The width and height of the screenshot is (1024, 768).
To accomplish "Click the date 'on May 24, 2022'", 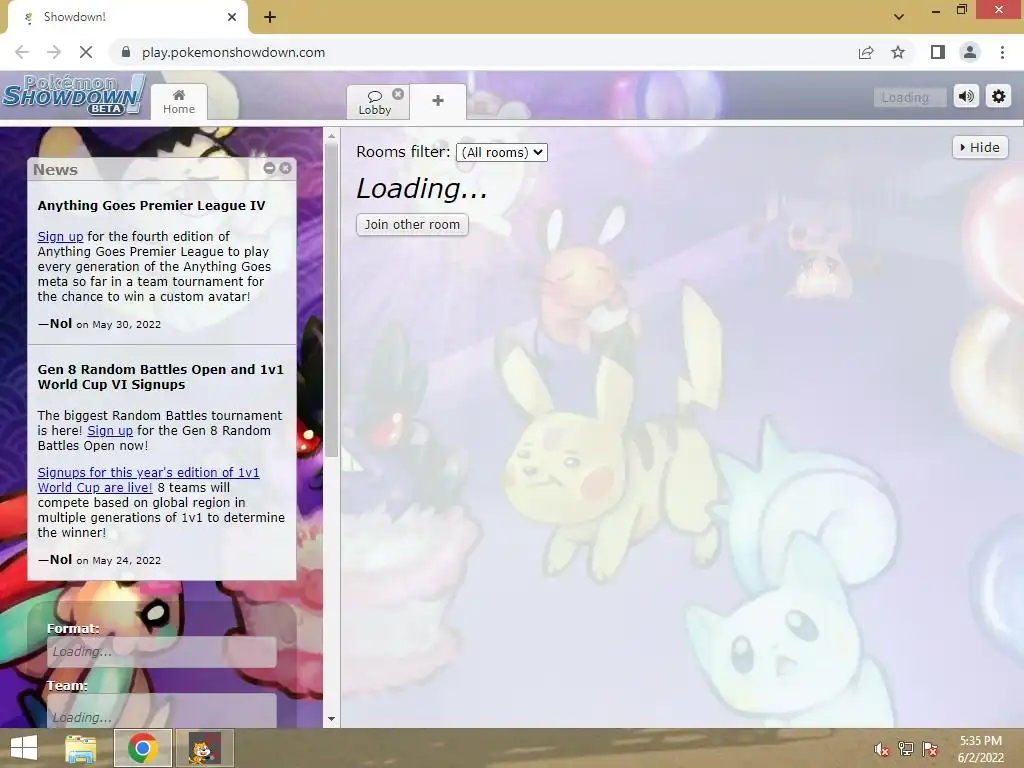I will [118, 560].
